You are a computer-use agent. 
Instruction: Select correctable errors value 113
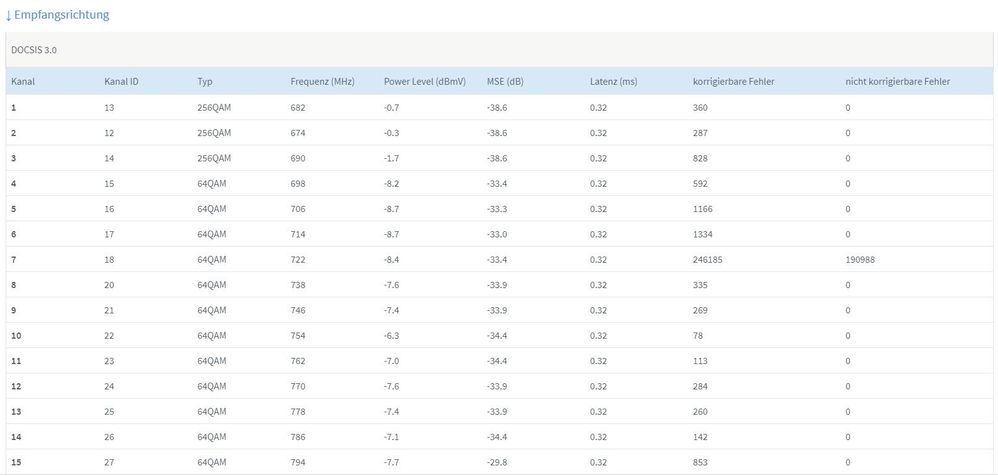point(700,361)
